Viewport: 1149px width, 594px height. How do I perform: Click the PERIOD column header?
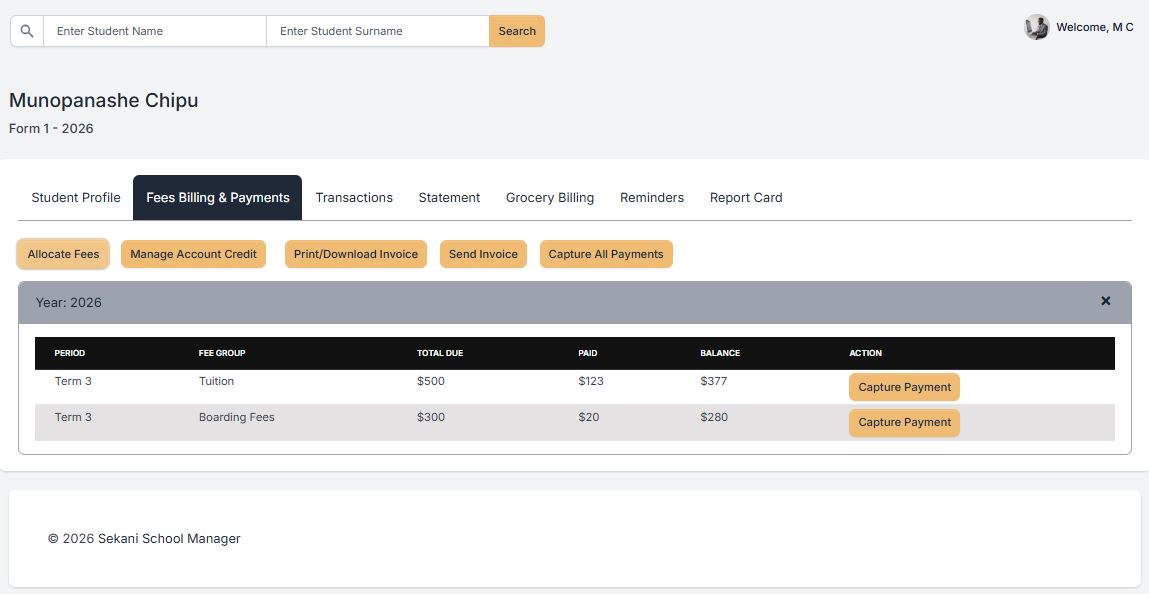(70, 353)
